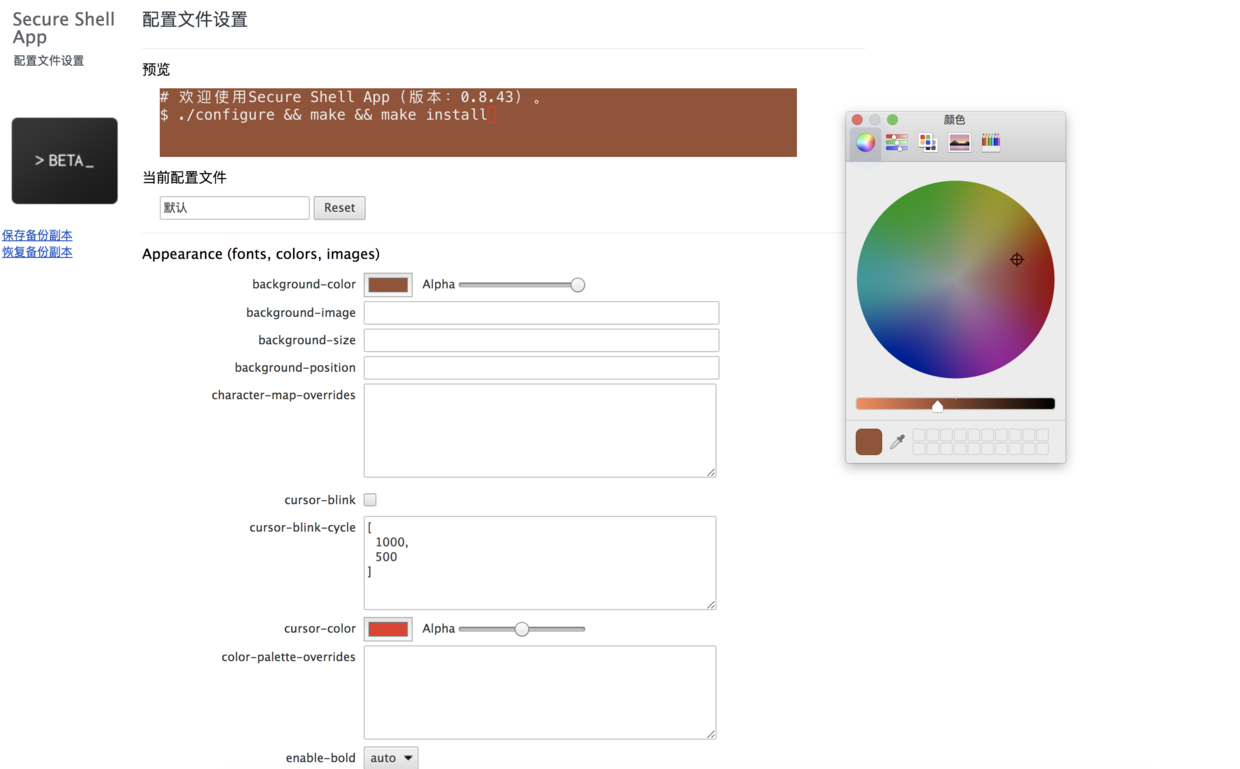Image resolution: width=1240 pixels, height=769 pixels.
Task: Adjust the cursor-color Alpha slider
Action: coord(522,629)
